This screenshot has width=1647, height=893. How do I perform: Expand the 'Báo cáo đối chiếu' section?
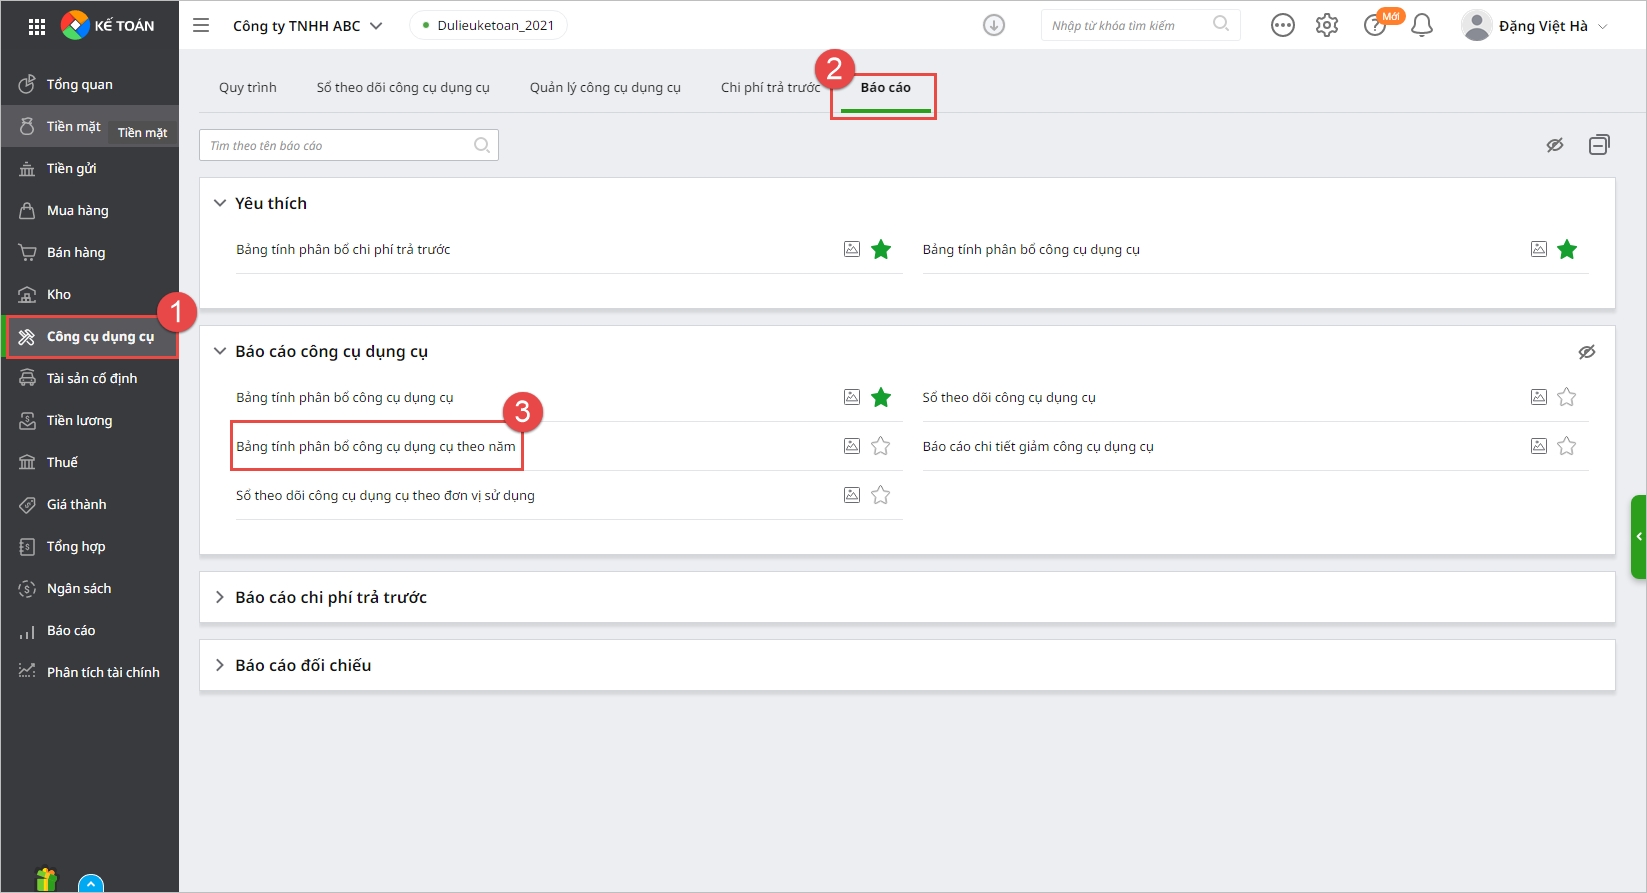(x=220, y=665)
